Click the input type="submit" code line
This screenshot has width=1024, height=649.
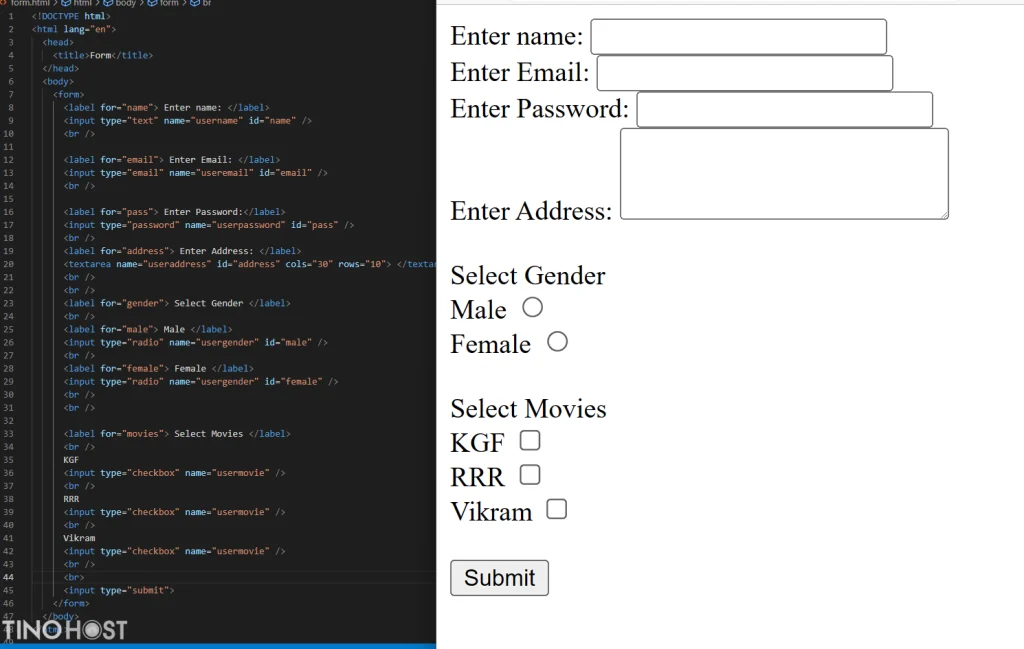pyautogui.click(x=119, y=591)
